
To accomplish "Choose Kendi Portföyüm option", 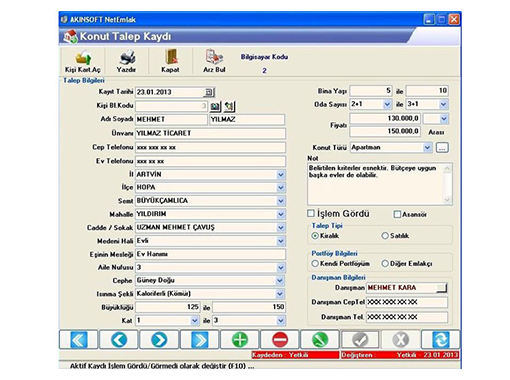I will pos(315,264).
